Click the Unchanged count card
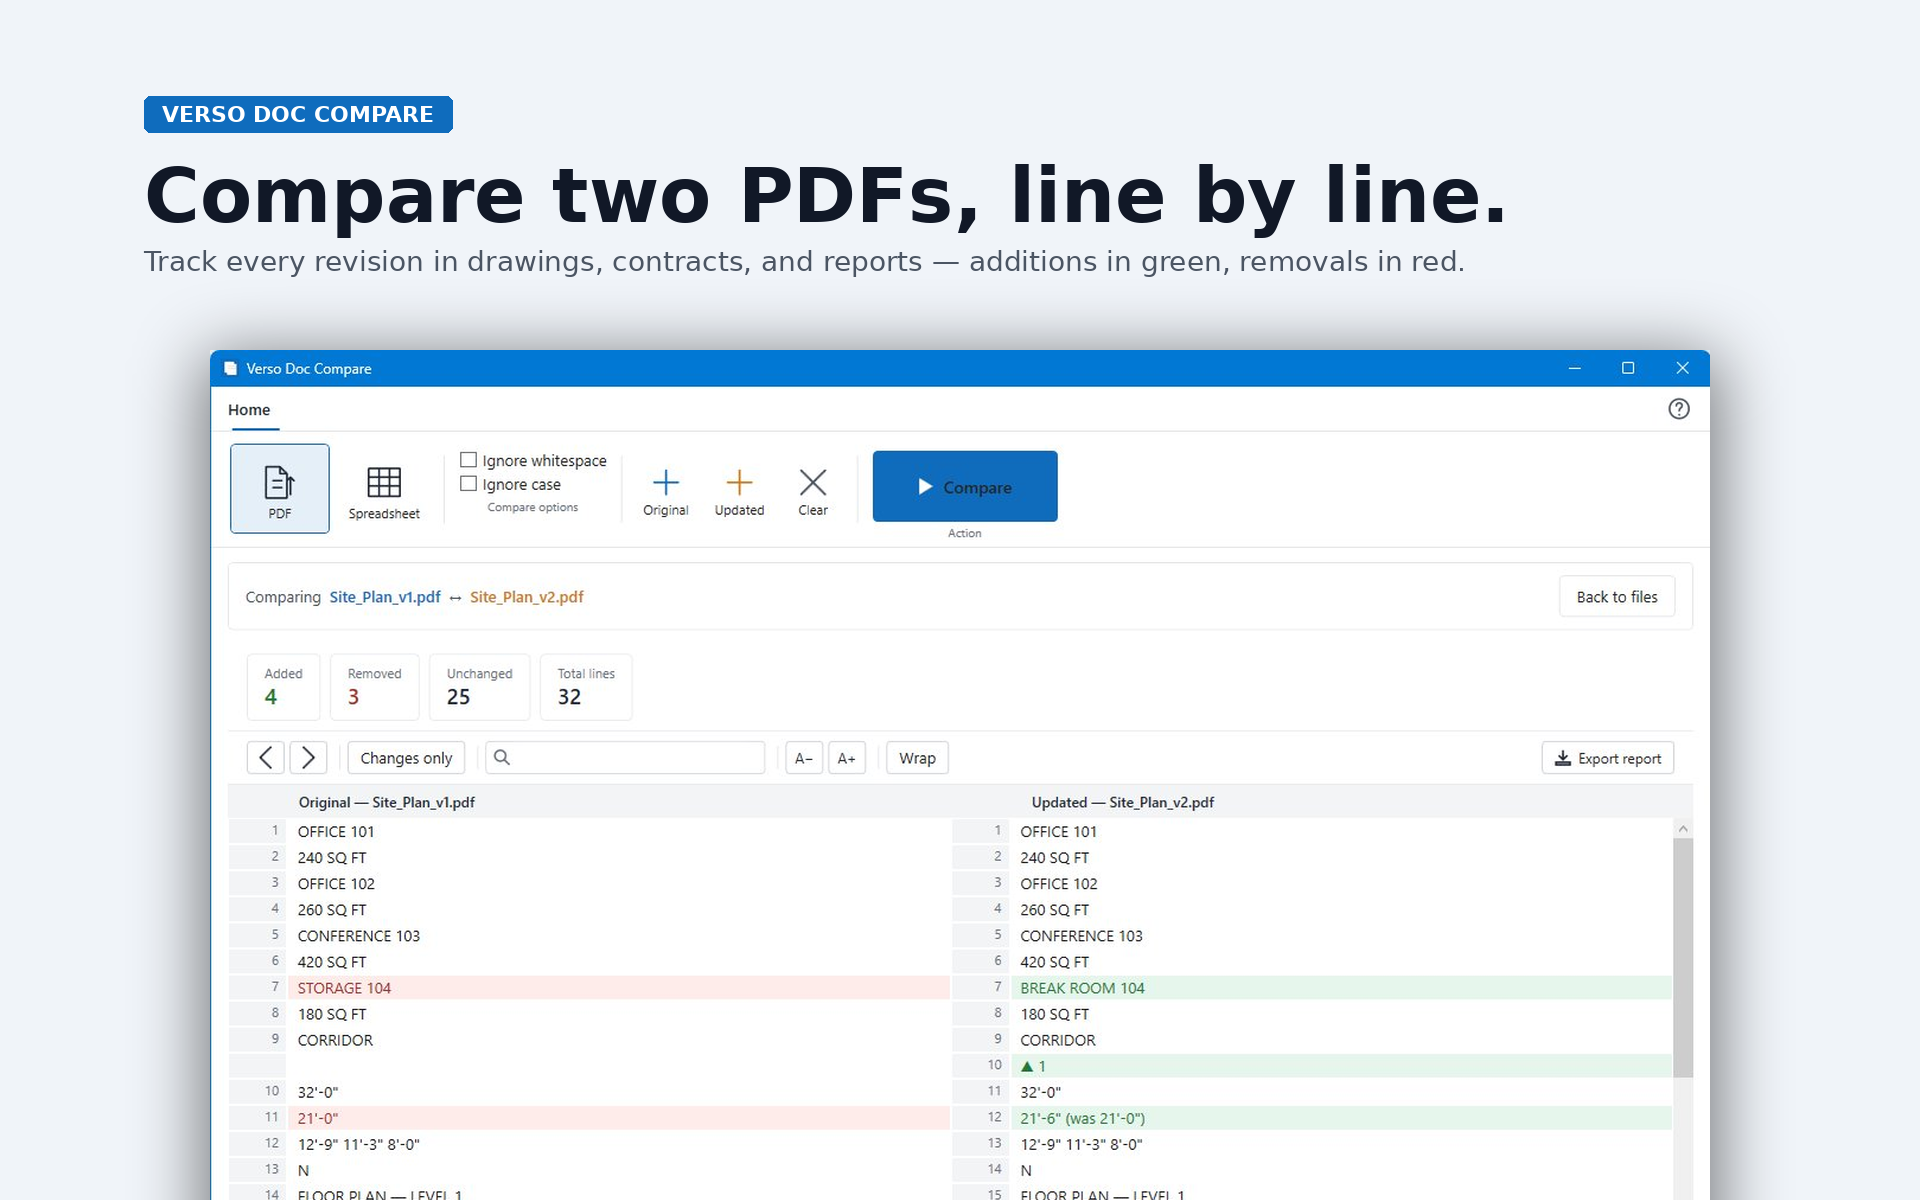 click(x=480, y=687)
